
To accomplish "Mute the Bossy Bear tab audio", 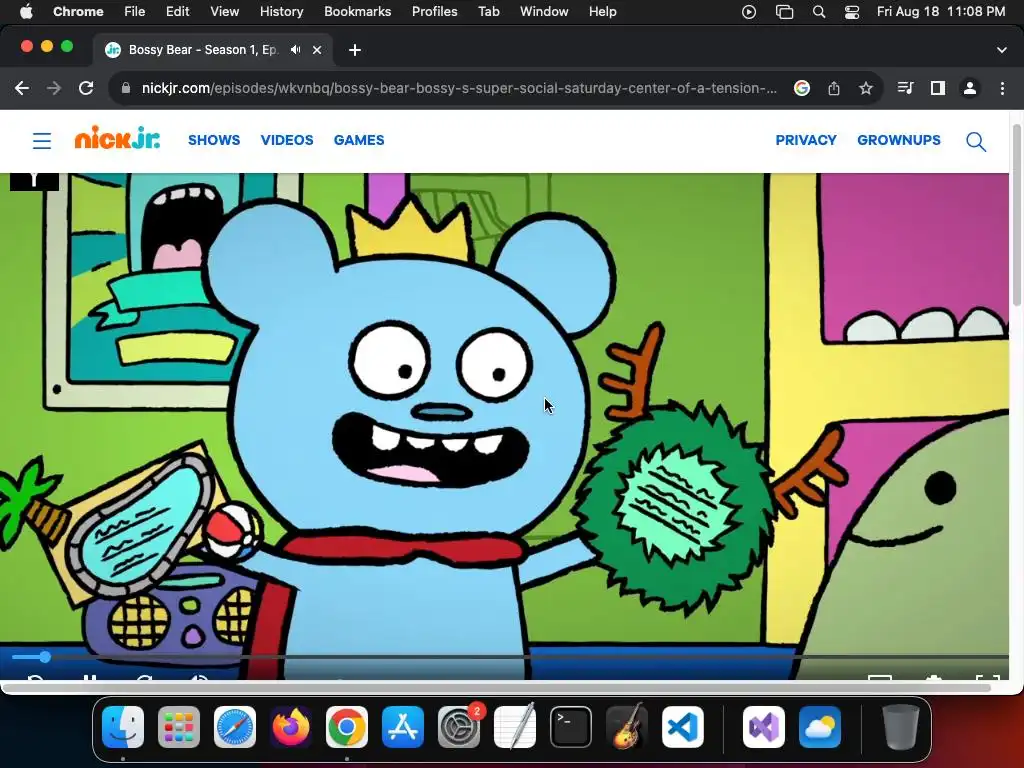I will click(296, 50).
